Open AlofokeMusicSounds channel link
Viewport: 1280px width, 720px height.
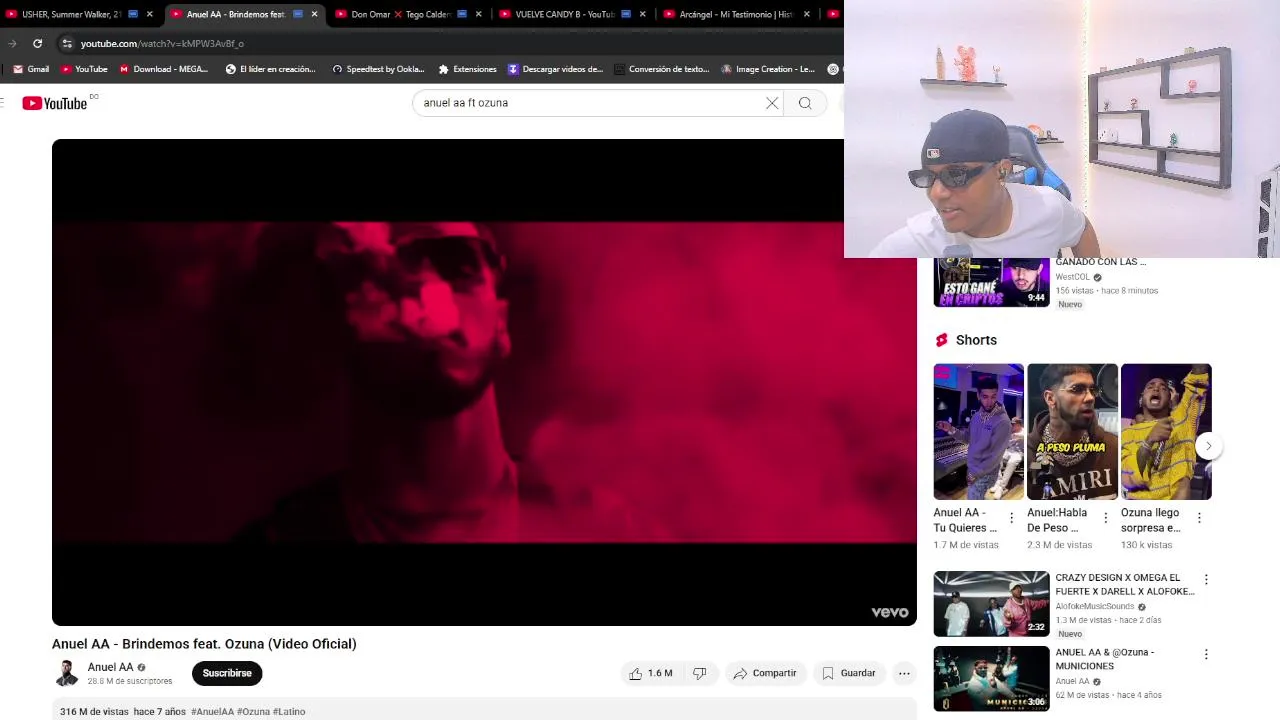pyautogui.click(x=1094, y=606)
